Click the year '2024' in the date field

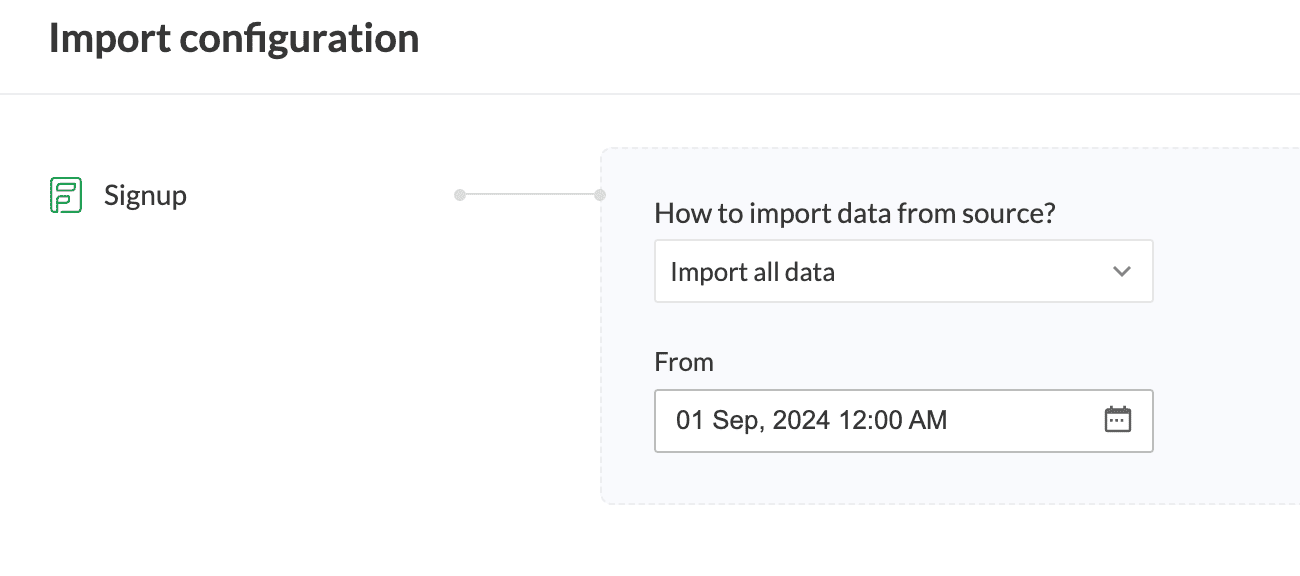point(800,421)
